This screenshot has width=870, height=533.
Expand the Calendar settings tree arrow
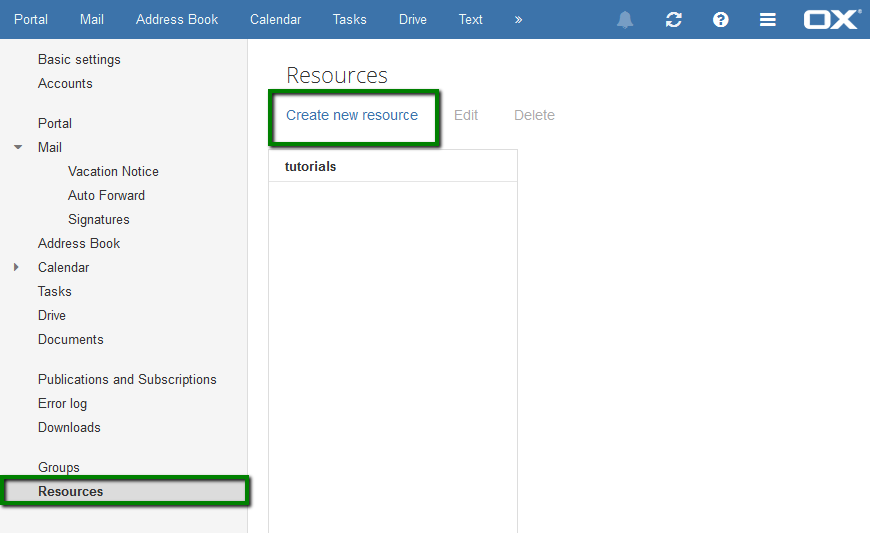(16, 267)
